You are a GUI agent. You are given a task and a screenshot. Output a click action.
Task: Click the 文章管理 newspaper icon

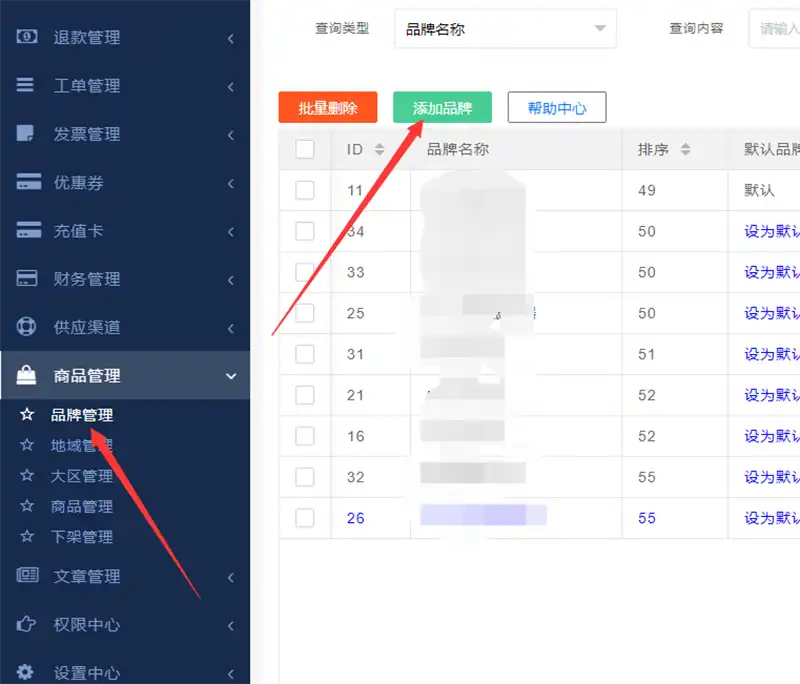click(28, 575)
